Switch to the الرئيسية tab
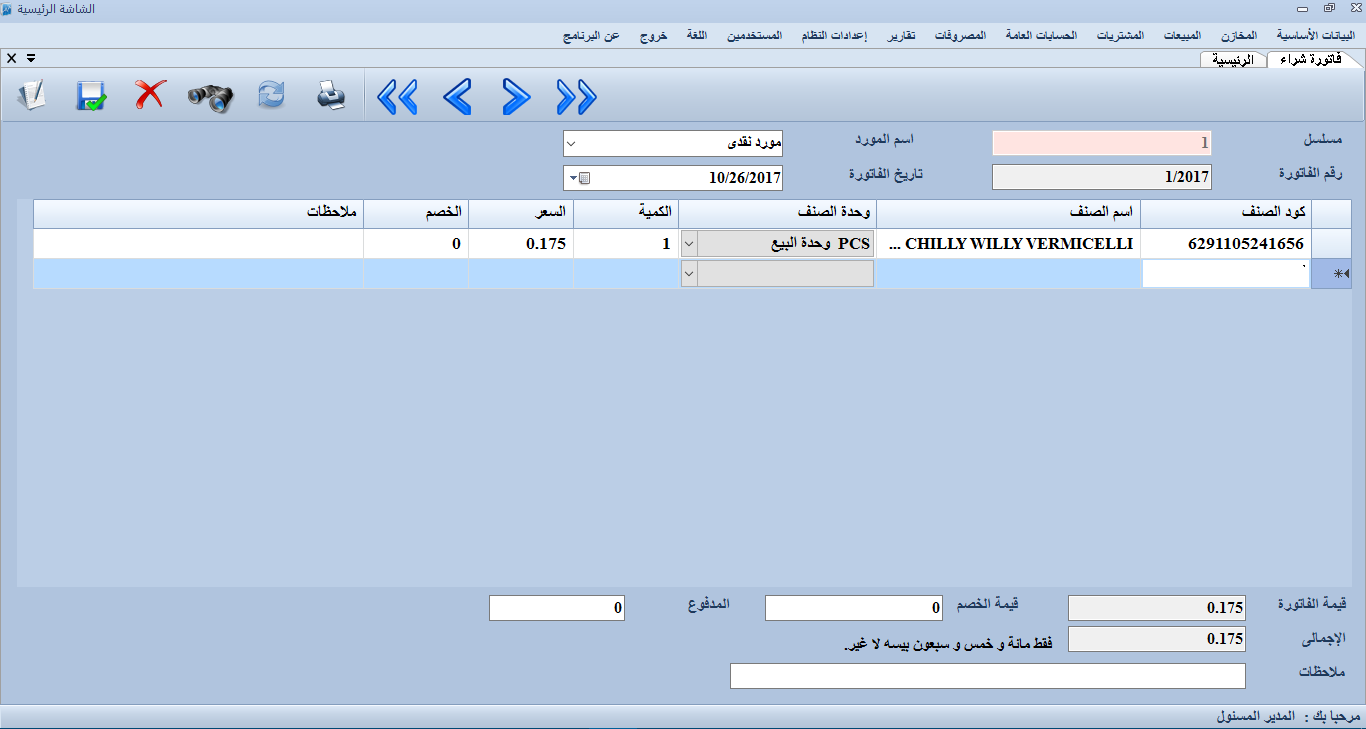 [x=1232, y=60]
